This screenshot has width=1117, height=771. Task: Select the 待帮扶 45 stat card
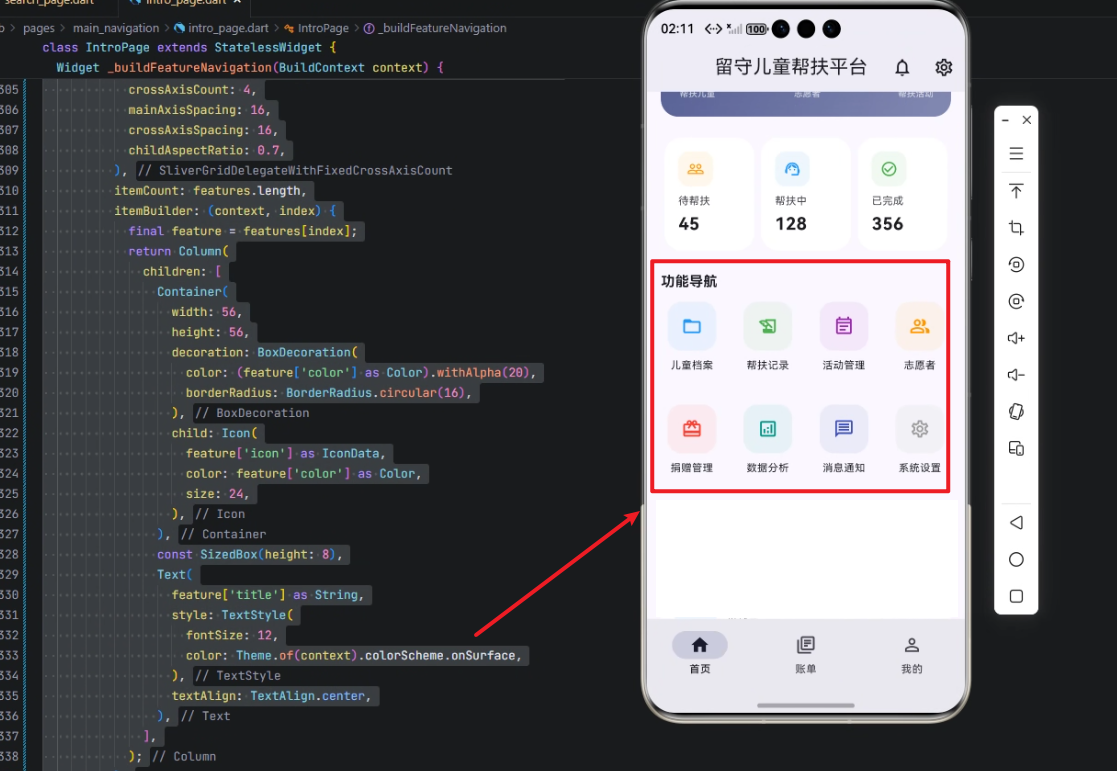point(709,194)
